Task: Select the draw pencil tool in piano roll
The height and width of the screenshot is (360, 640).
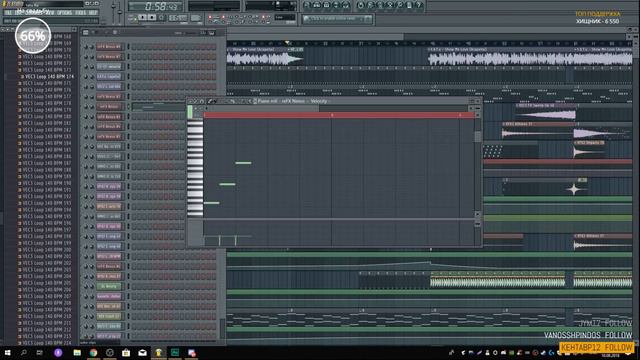Action: point(211,101)
